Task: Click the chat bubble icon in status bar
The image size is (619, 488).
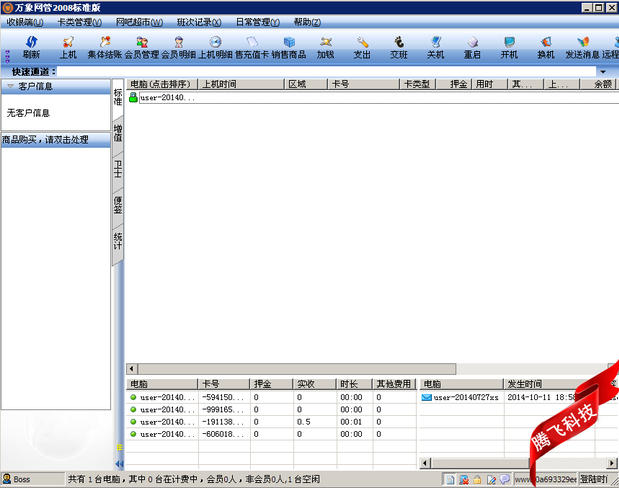Action: click(x=505, y=479)
